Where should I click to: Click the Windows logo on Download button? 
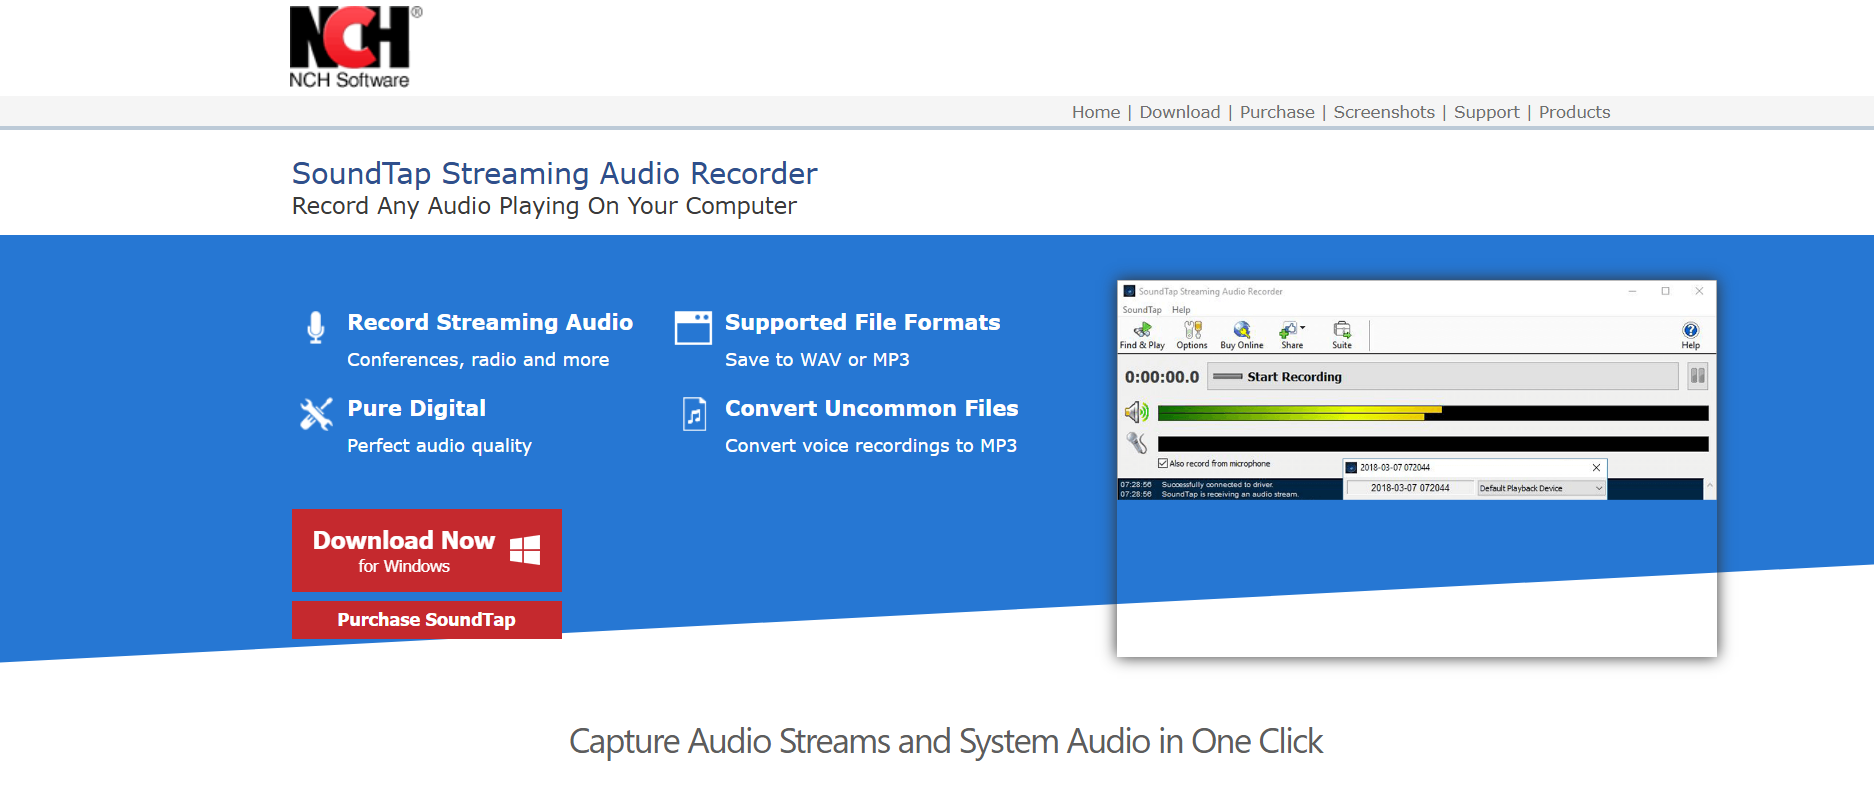pos(525,550)
